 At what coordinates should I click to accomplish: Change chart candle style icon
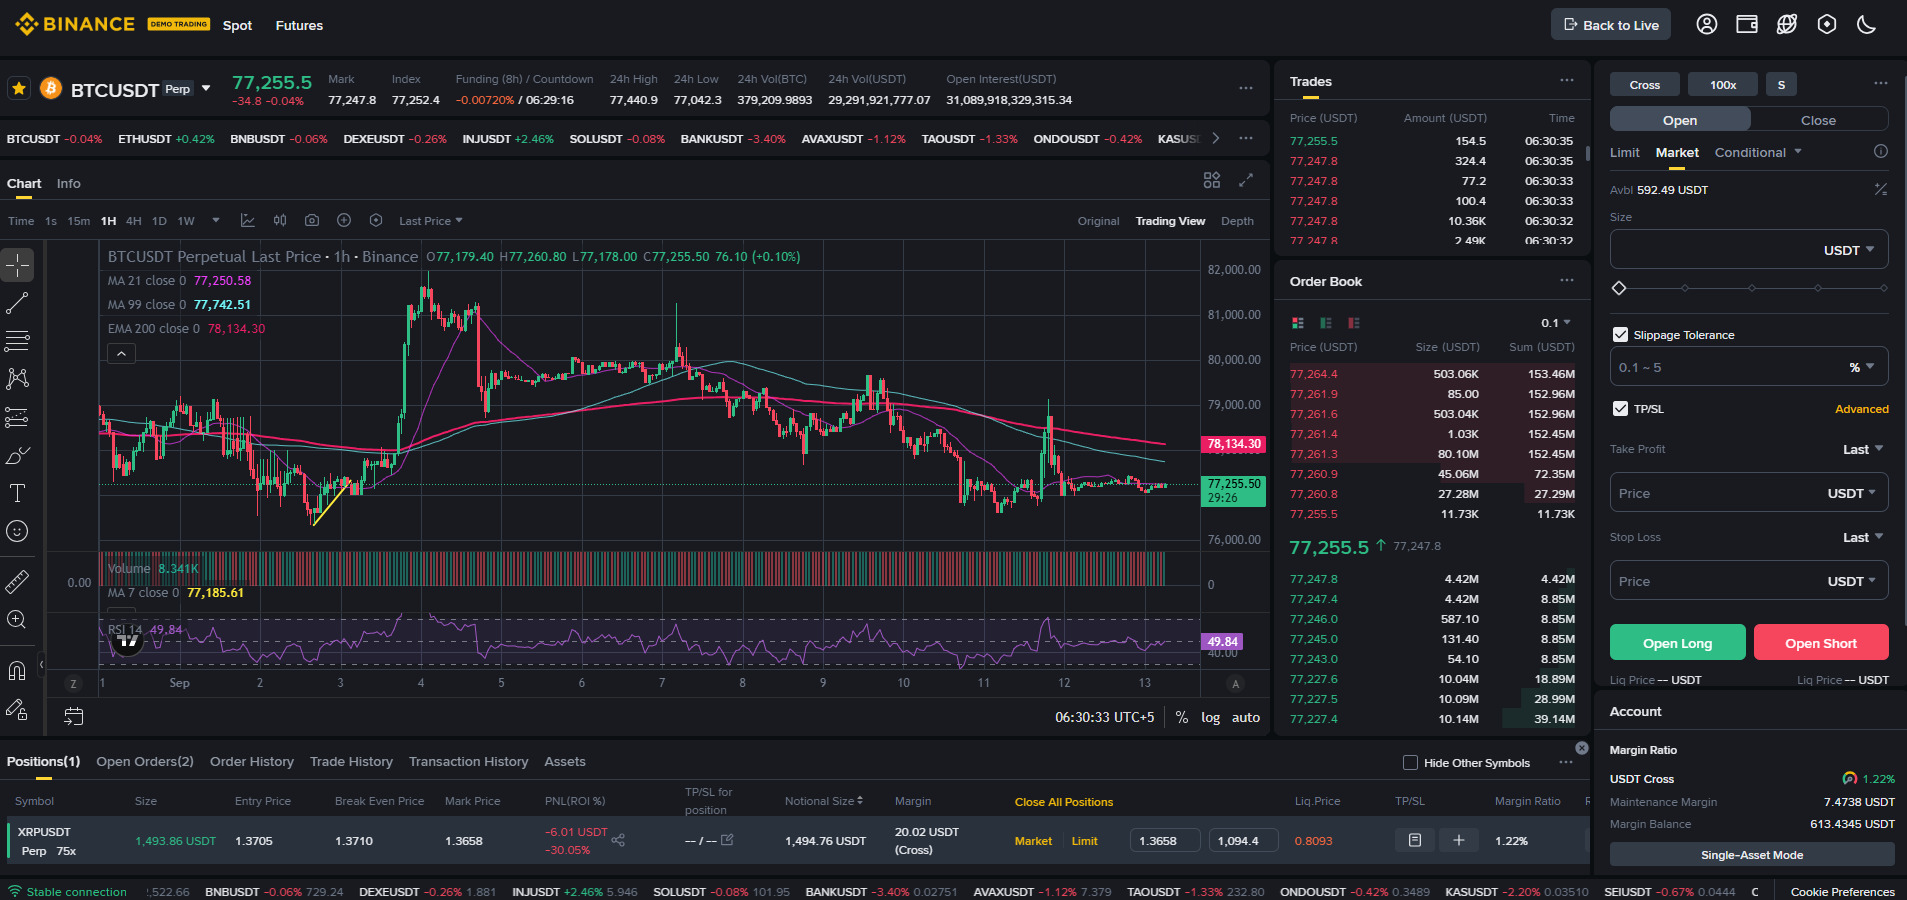point(280,220)
